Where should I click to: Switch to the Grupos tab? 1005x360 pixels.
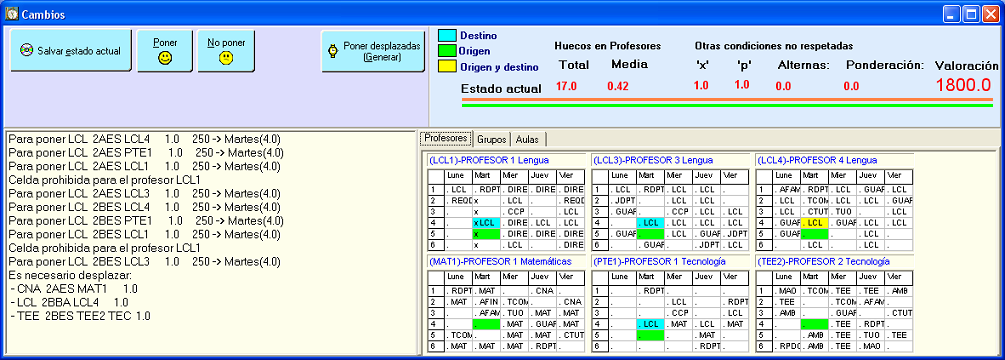(492, 139)
